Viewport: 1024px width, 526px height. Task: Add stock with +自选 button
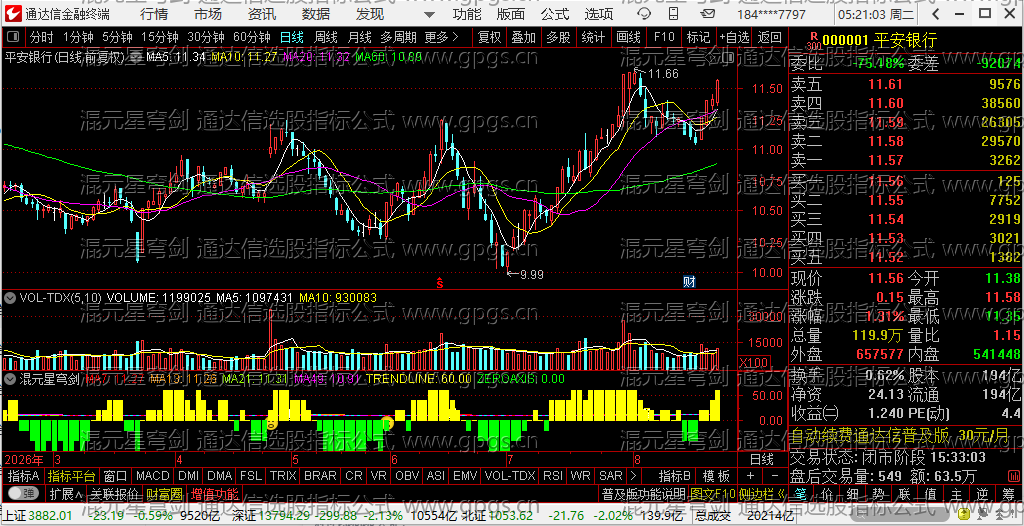tap(734, 37)
